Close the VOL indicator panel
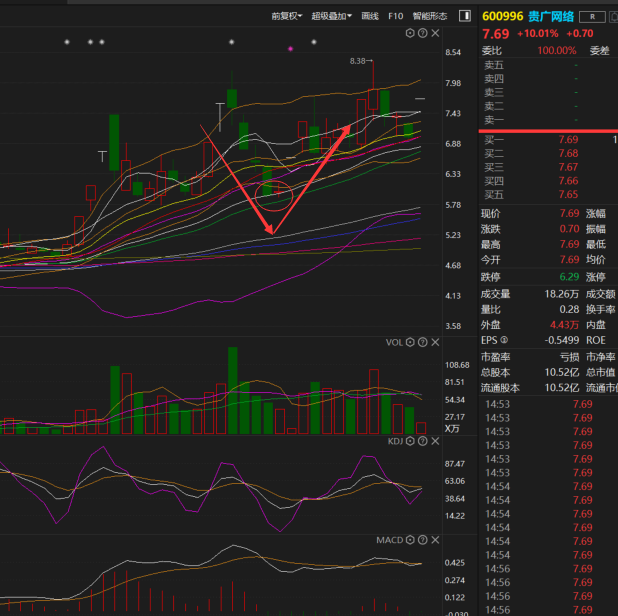This screenshot has height=616, width=618. pos(436,342)
